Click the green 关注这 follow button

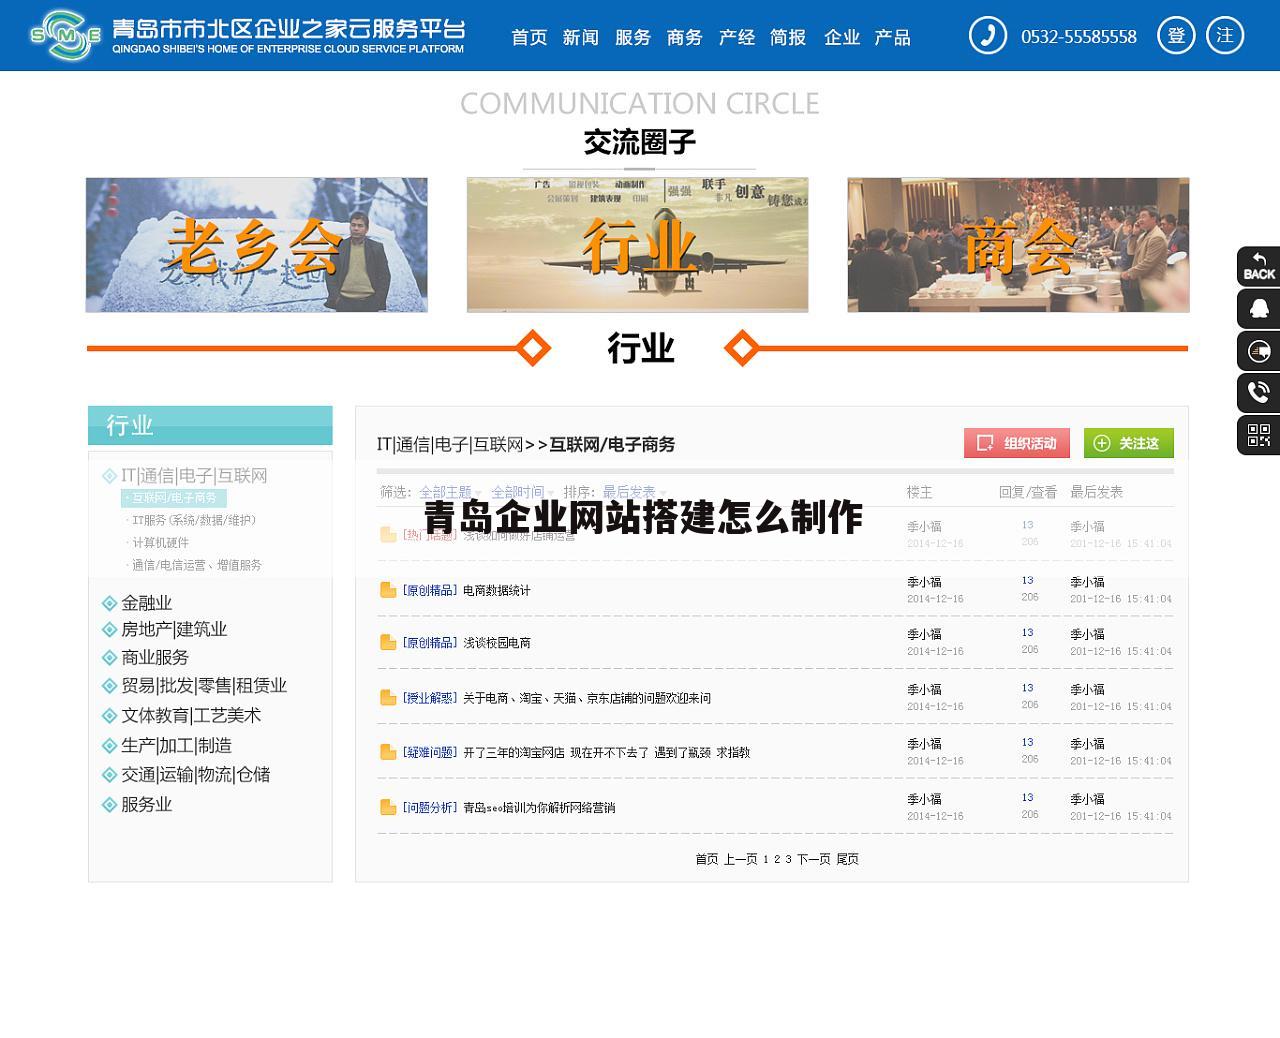point(1129,443)
